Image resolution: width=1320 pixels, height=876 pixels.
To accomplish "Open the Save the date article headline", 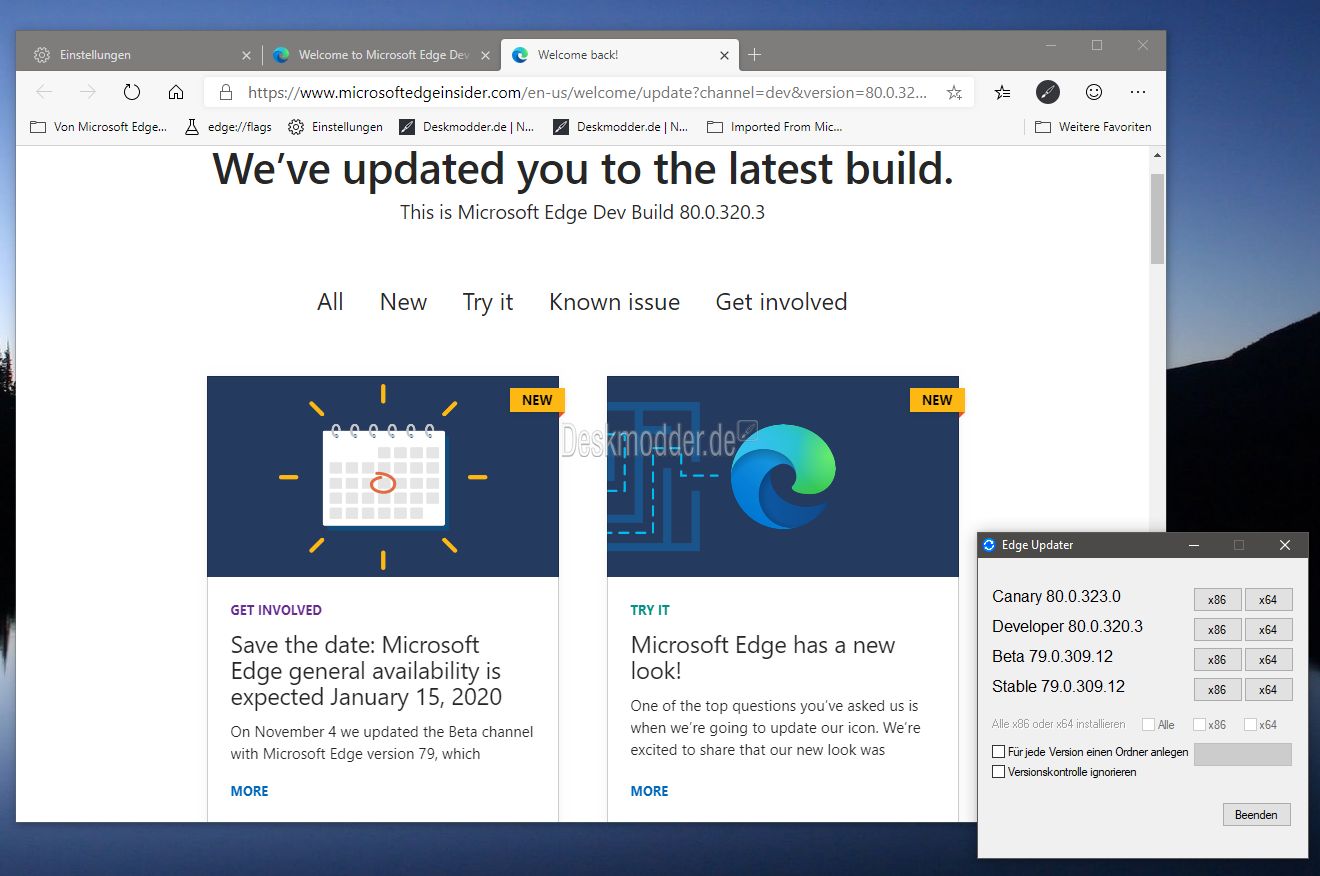I will pos(367,671).
